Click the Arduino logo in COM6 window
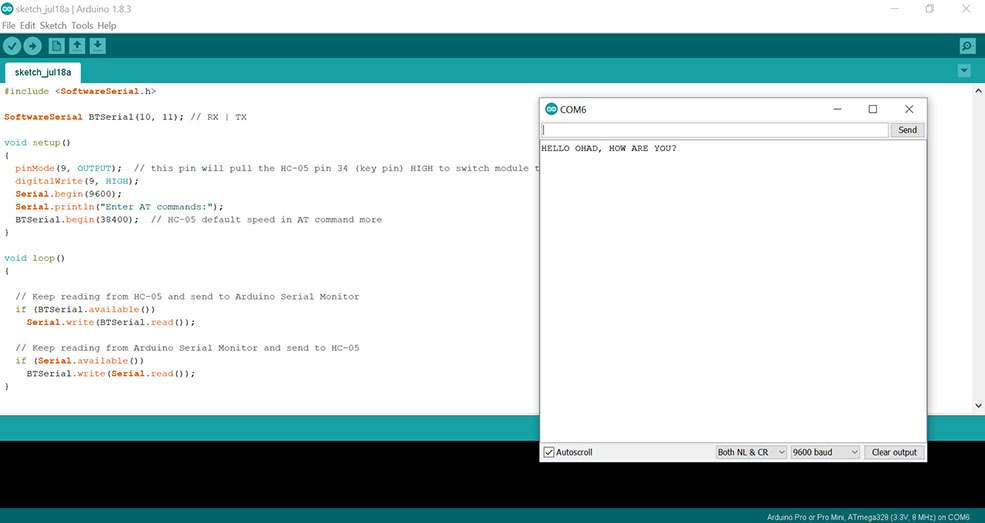Screen dimensions: 985x523 (551, 109)
